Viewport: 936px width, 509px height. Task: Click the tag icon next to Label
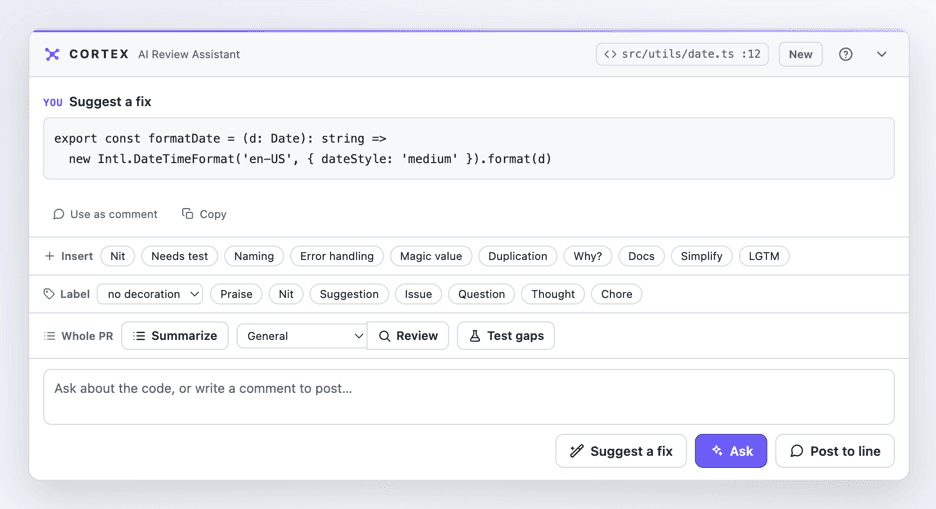pos(49,294)
